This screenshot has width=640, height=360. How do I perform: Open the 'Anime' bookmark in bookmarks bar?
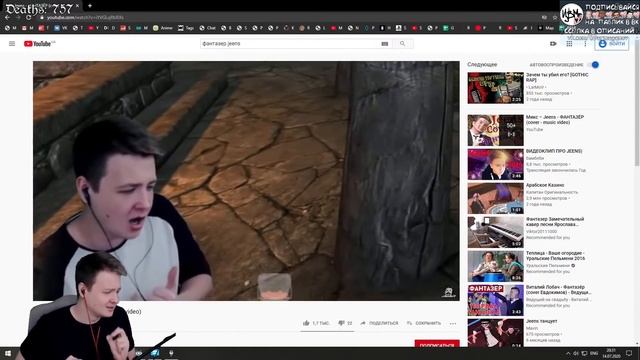coord(163,28)
